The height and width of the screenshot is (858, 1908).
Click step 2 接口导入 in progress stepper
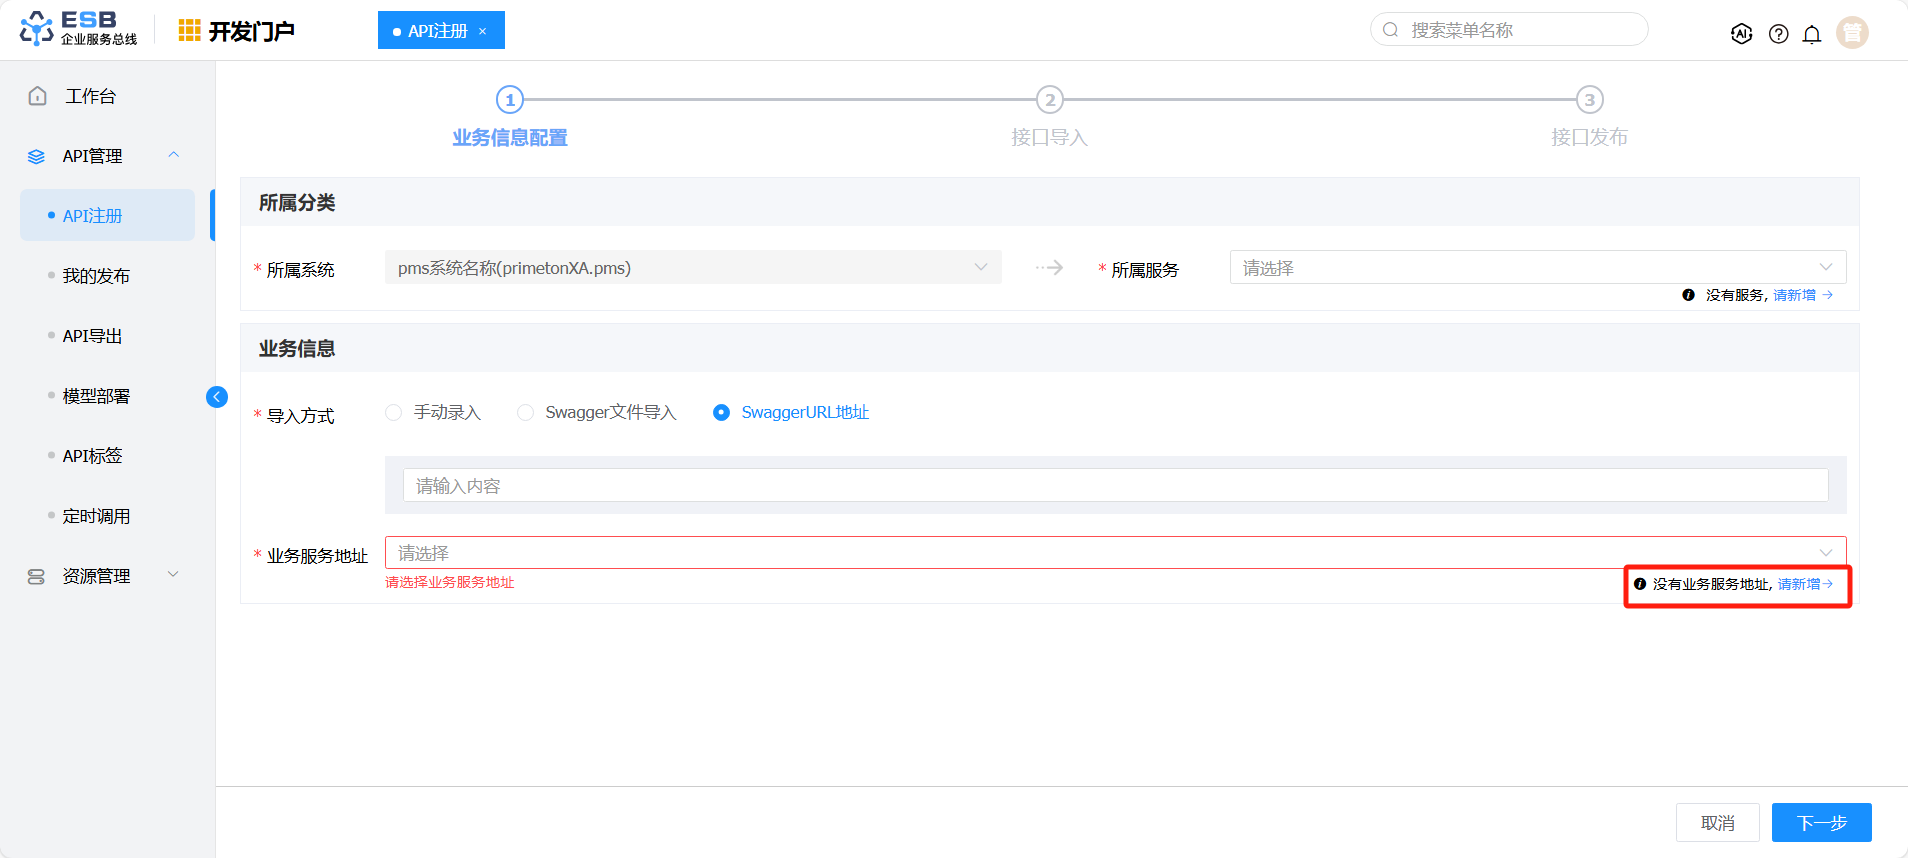pyautogui.click(x=1049, y=100)
